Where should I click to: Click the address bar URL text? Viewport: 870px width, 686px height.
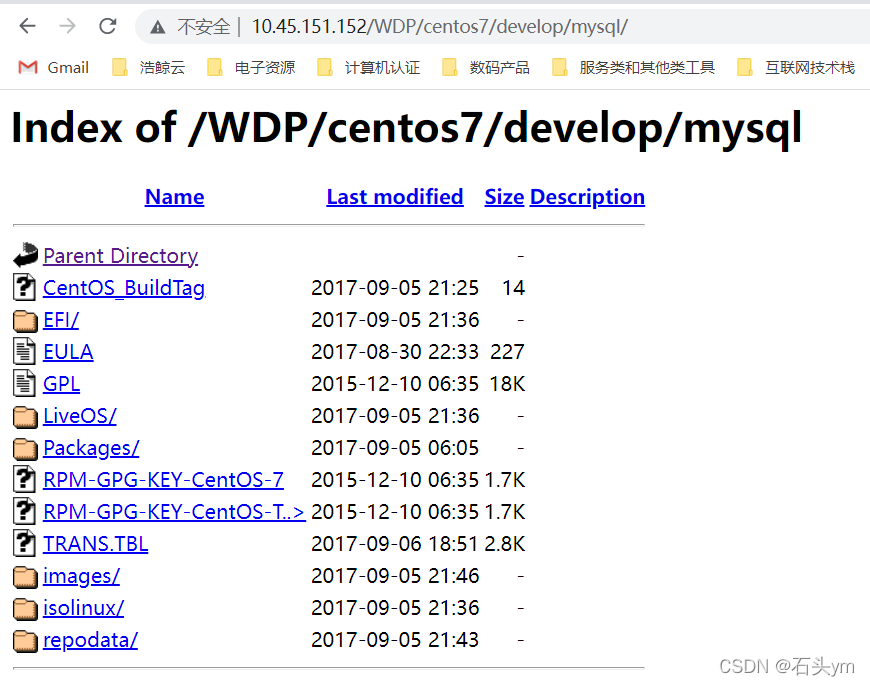[439, 26]
